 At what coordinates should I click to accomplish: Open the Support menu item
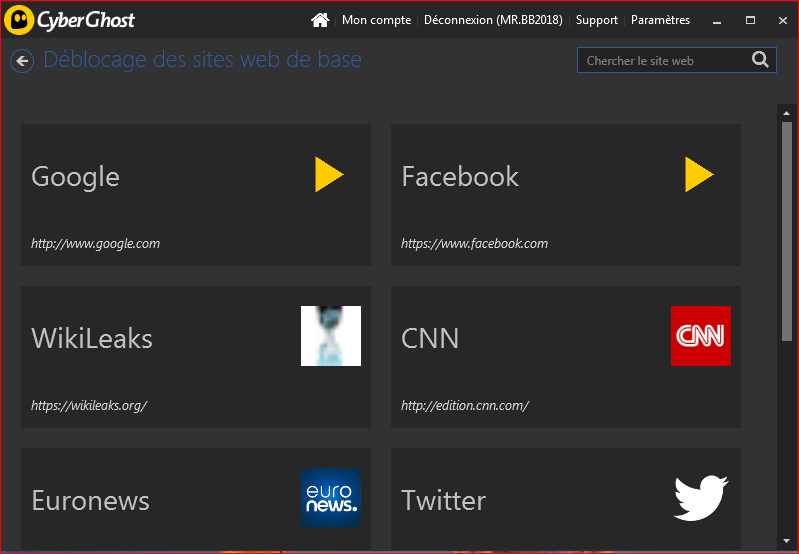[x=597, y=20]
